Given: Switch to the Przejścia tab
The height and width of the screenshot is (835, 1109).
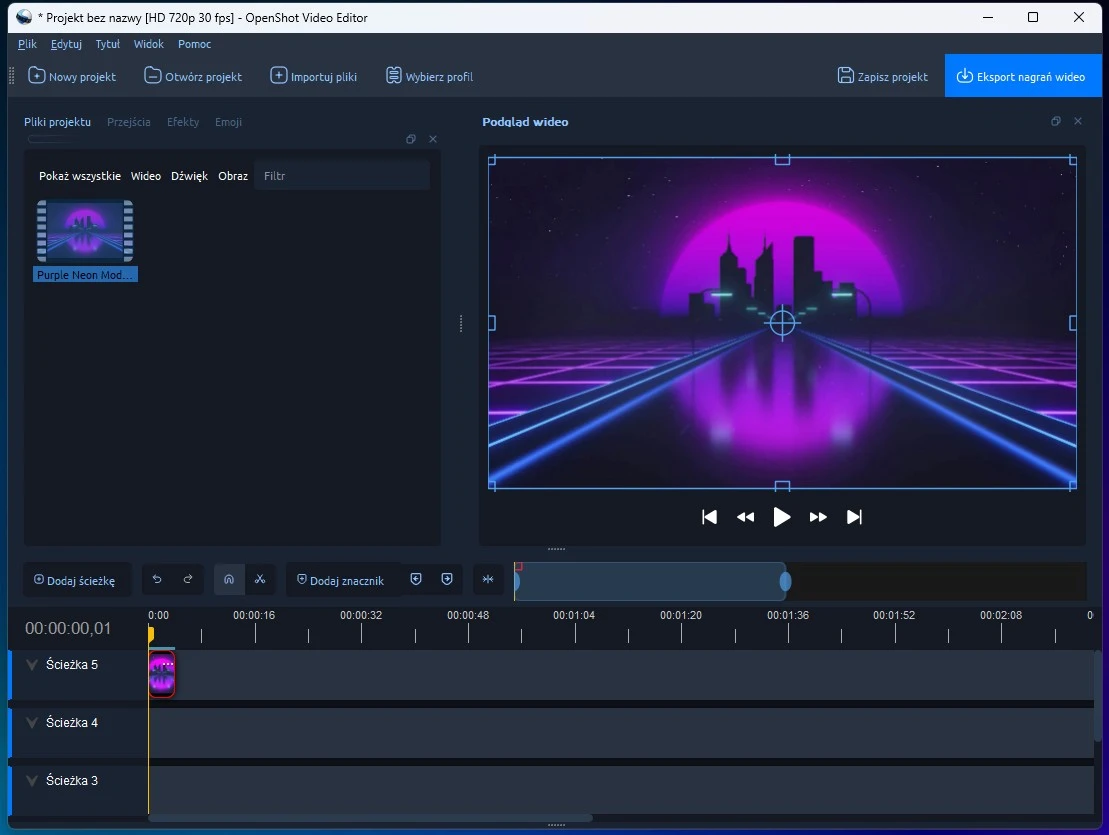Looking at the screenshot, I should coord(128,122).
